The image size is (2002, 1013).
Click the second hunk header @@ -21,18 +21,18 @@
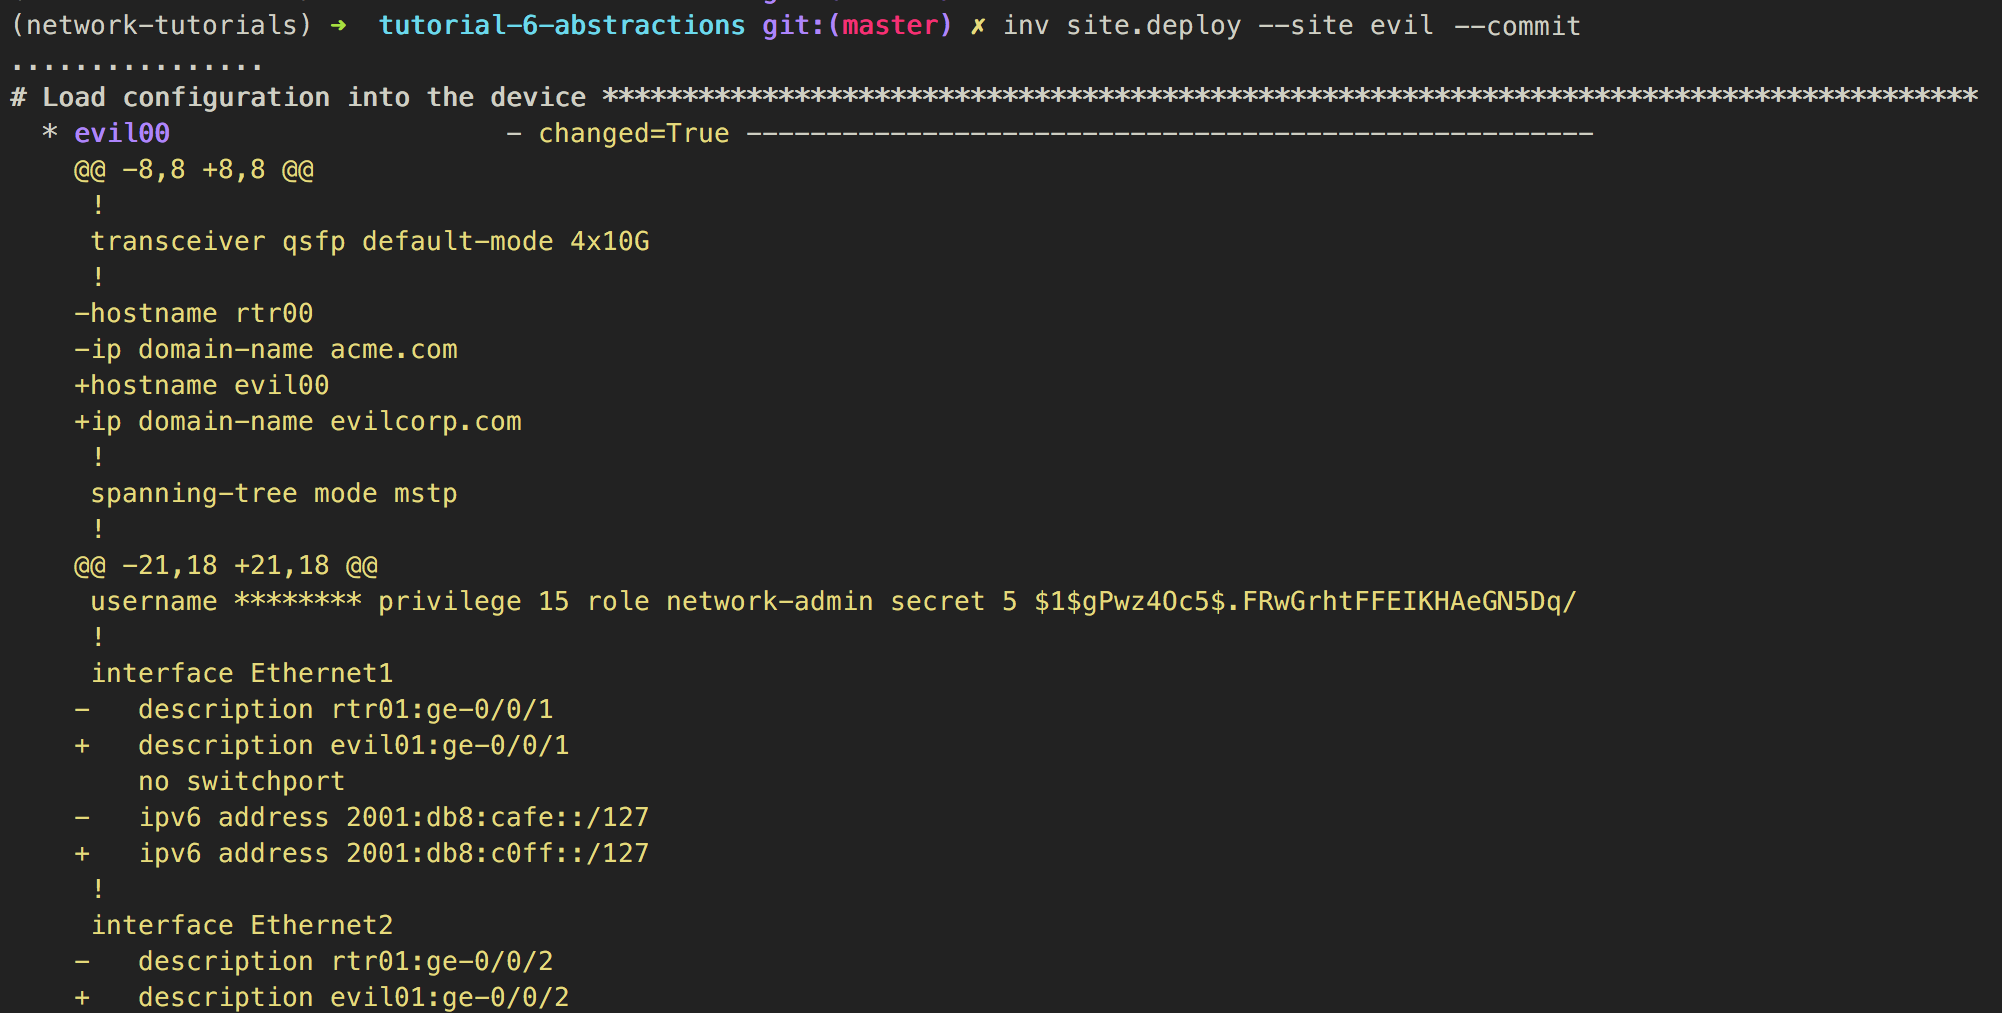click(226, 565)
